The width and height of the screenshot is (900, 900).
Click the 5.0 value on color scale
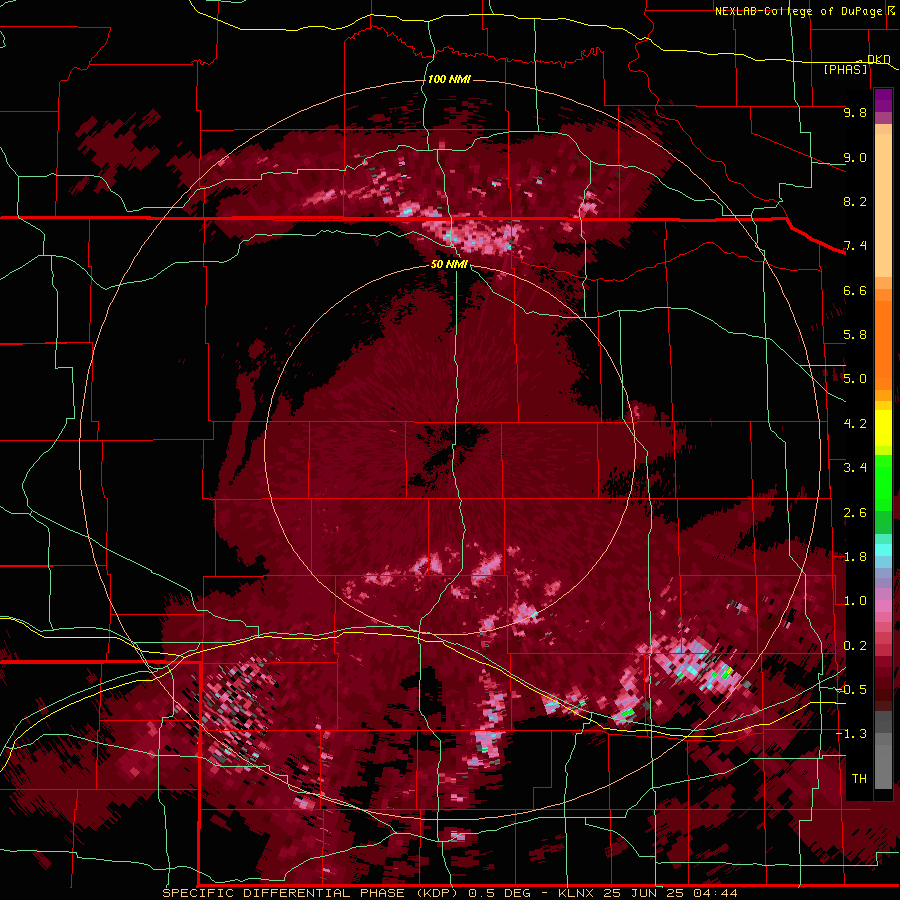(855, 379)
